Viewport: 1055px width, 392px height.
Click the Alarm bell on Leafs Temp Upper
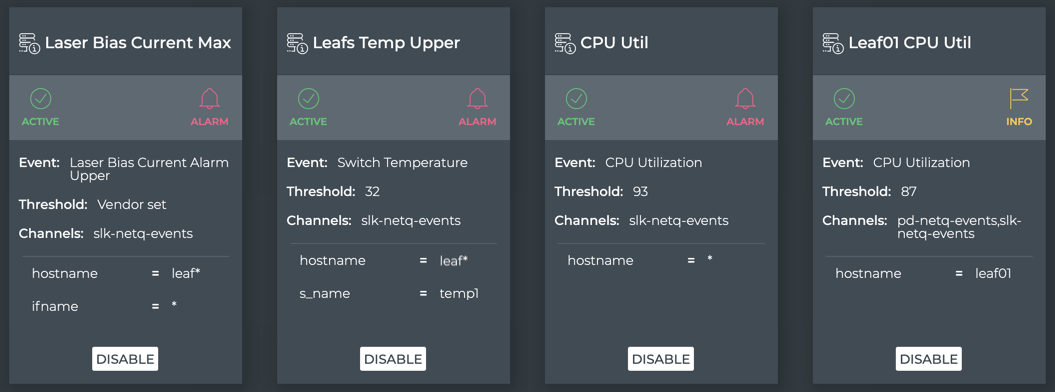477,99
